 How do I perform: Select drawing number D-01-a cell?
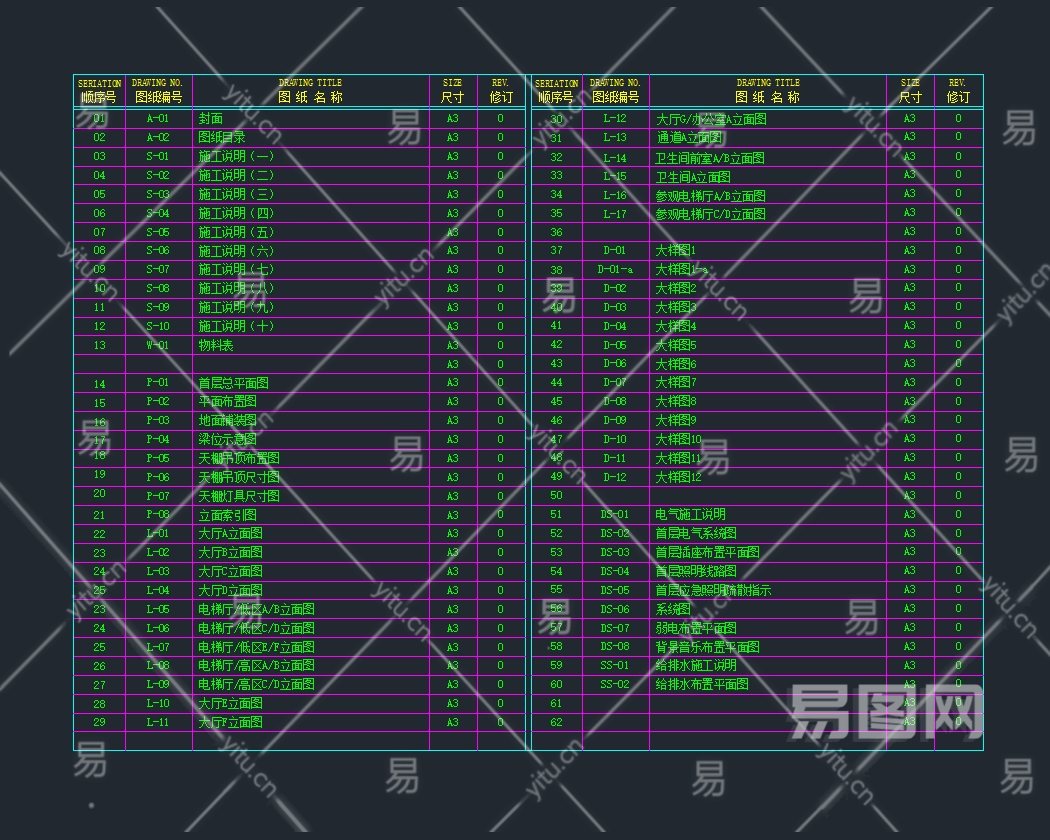pyautogui.click(x=615, y=270)
